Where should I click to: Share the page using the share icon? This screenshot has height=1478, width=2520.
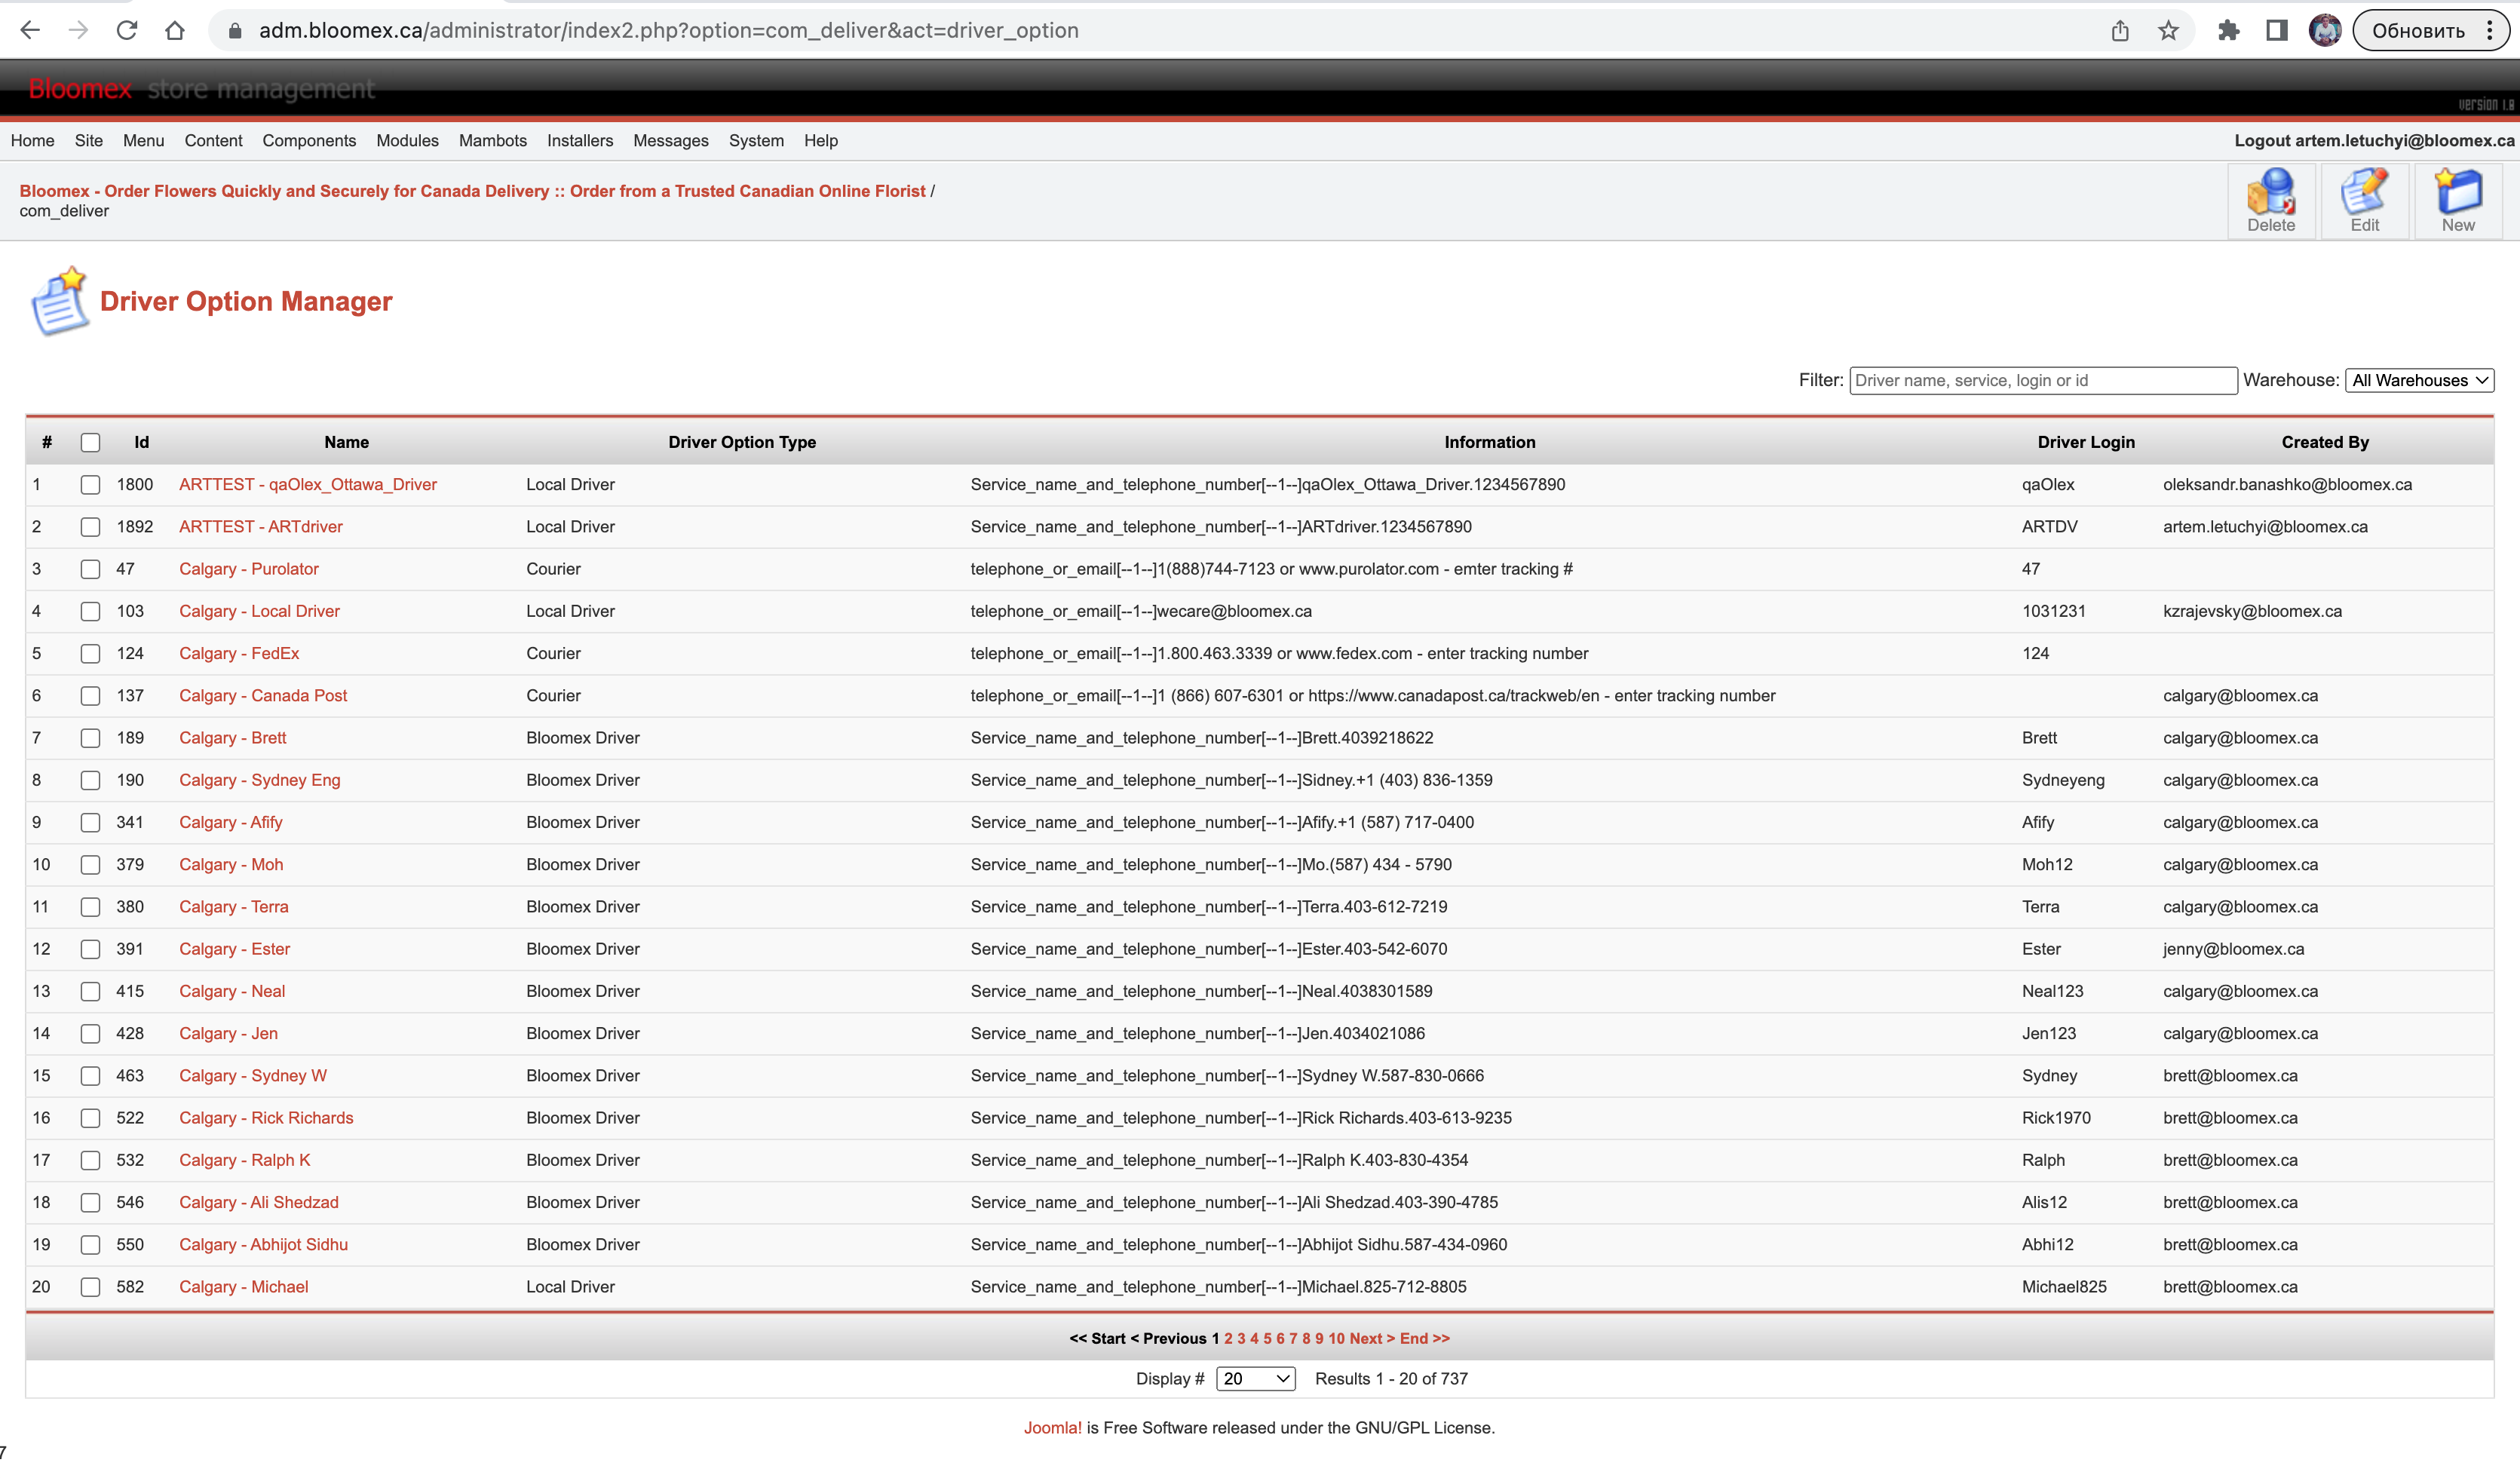(x=2120, y=31)
